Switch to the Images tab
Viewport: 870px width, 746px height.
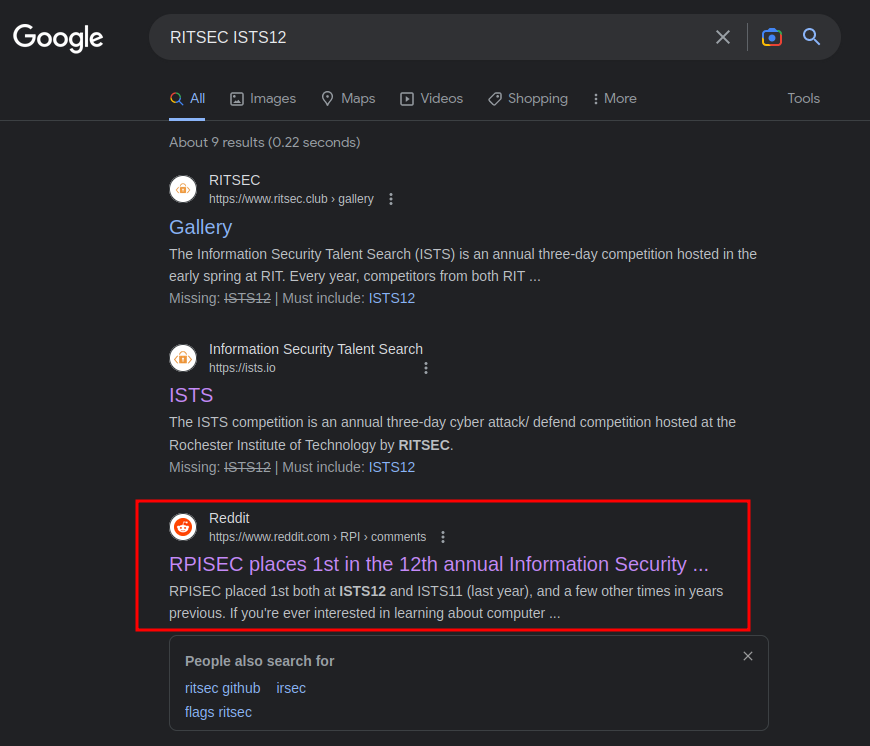pos(263,99)
